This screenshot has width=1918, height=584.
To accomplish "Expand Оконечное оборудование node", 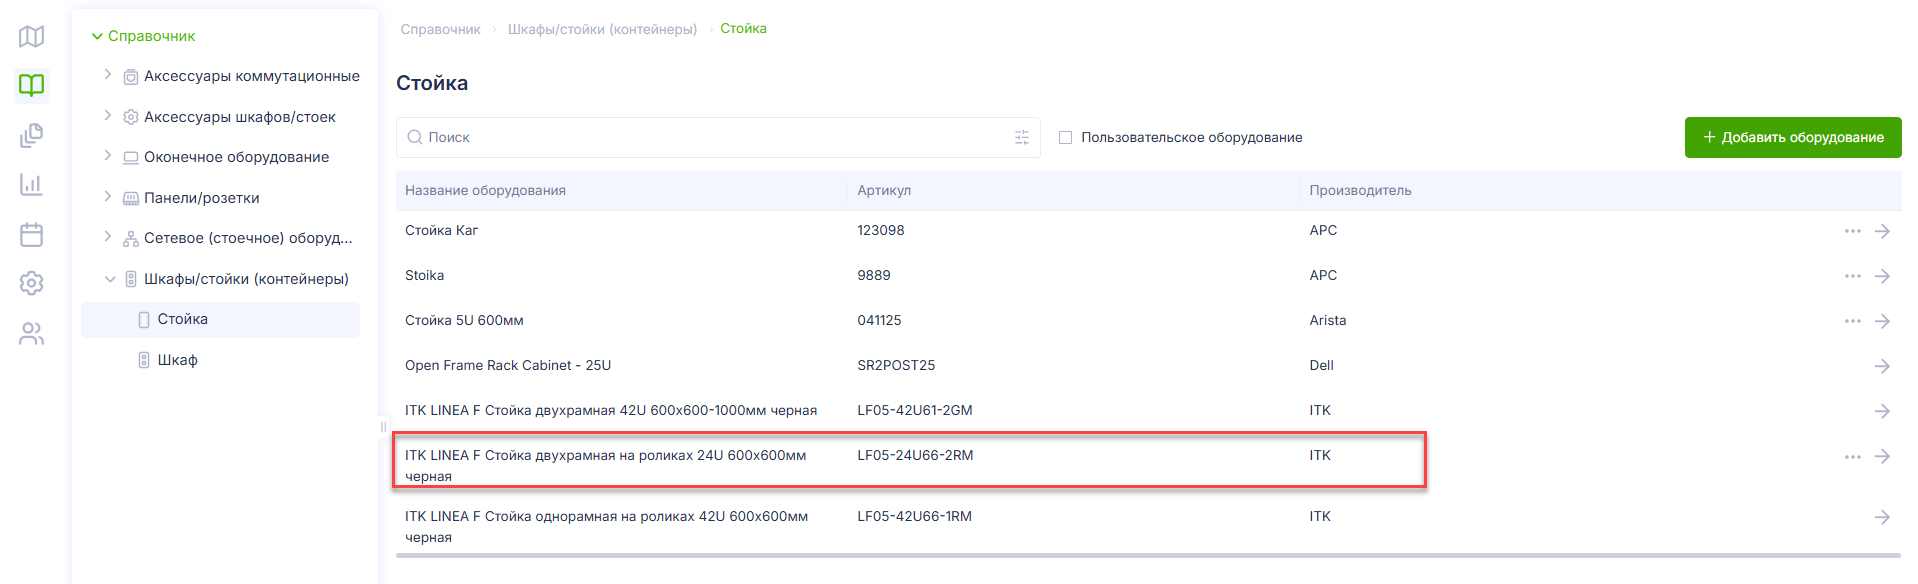I will (x=108, y=156).
